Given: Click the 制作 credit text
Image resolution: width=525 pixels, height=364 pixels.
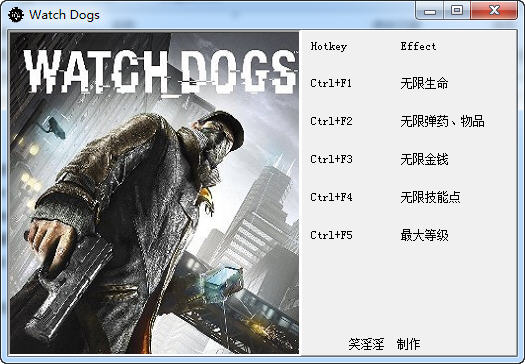Looking at the screenshot, I should tap(408, 344).
